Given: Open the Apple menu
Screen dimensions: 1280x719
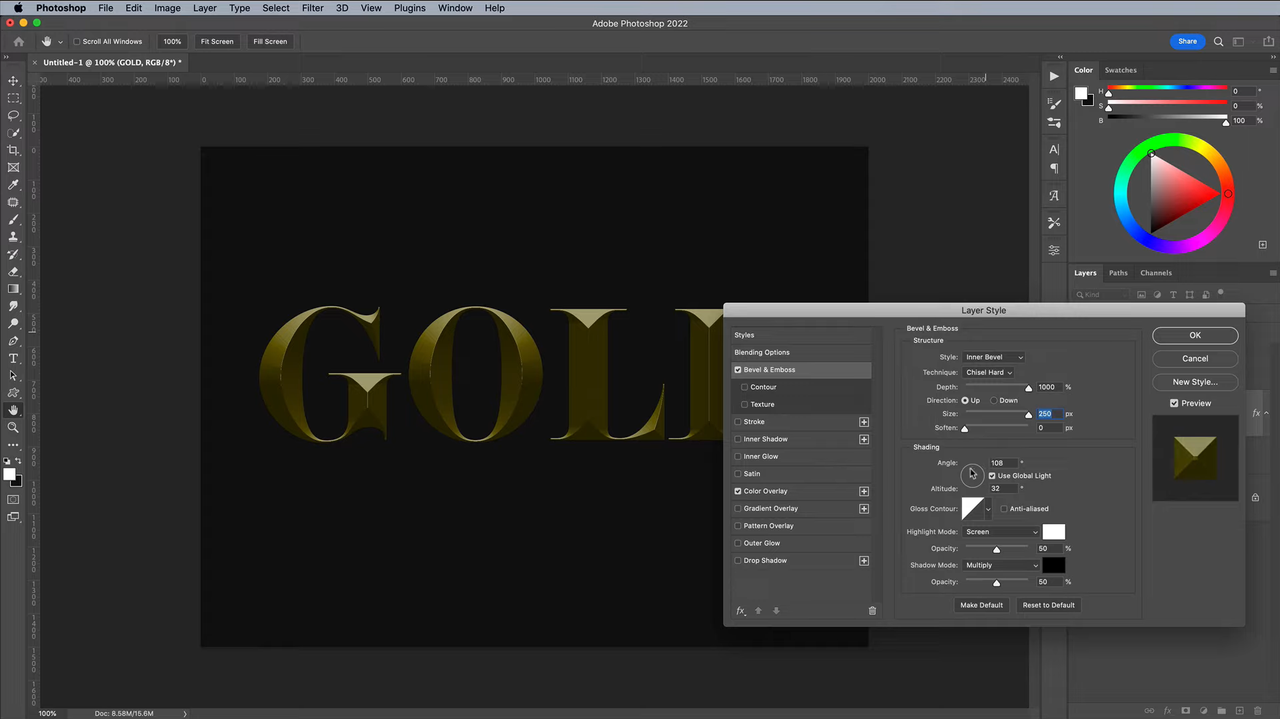Looking at the screenshot, I should 17,8.
